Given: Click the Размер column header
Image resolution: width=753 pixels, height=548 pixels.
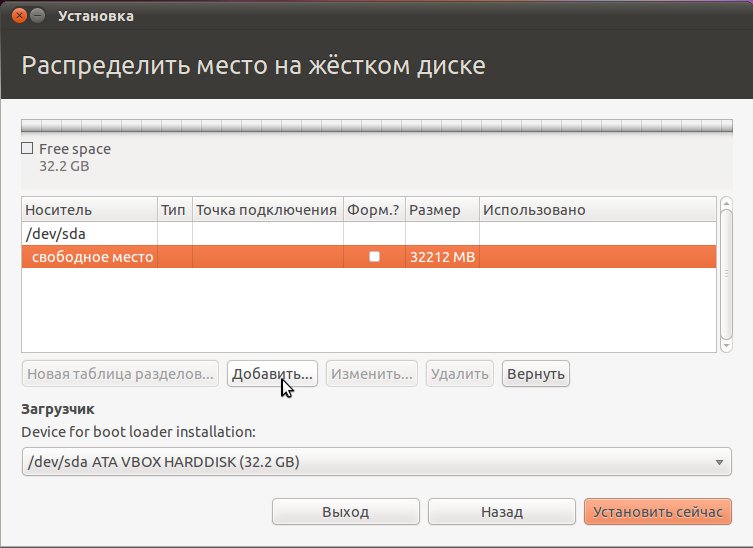Looking at the screenshot, I should pyautogui.click(x=442, y=210).
